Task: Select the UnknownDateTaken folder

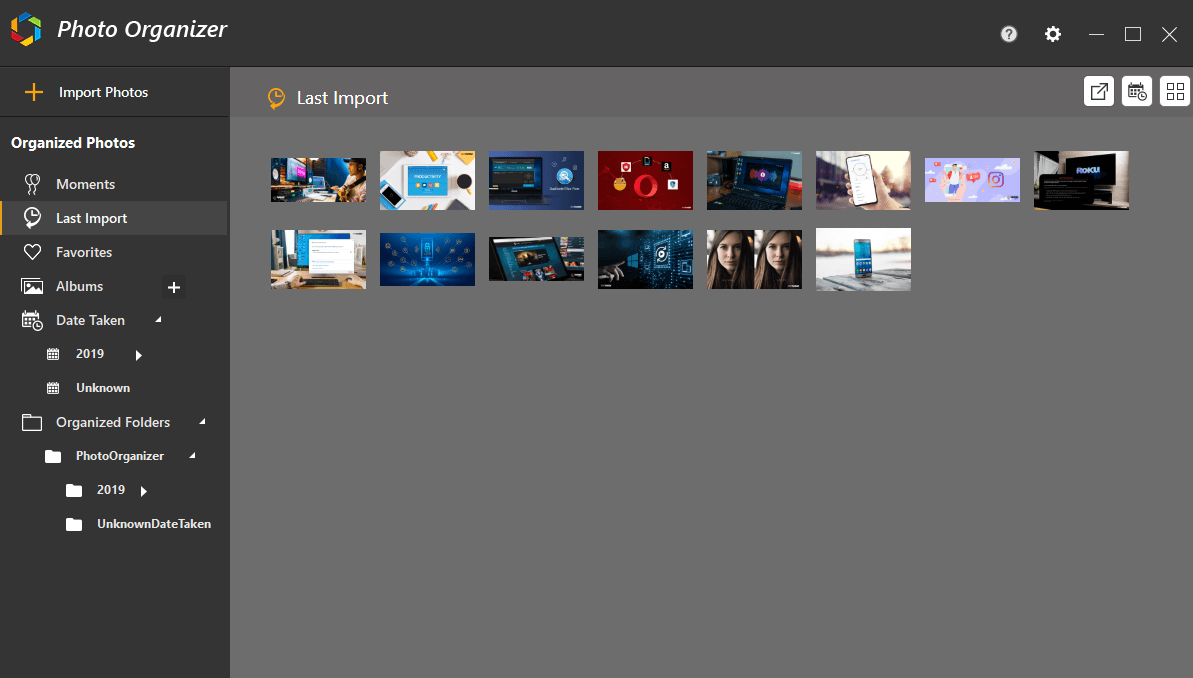Action: pyautogui.click(x=153, y=523)
